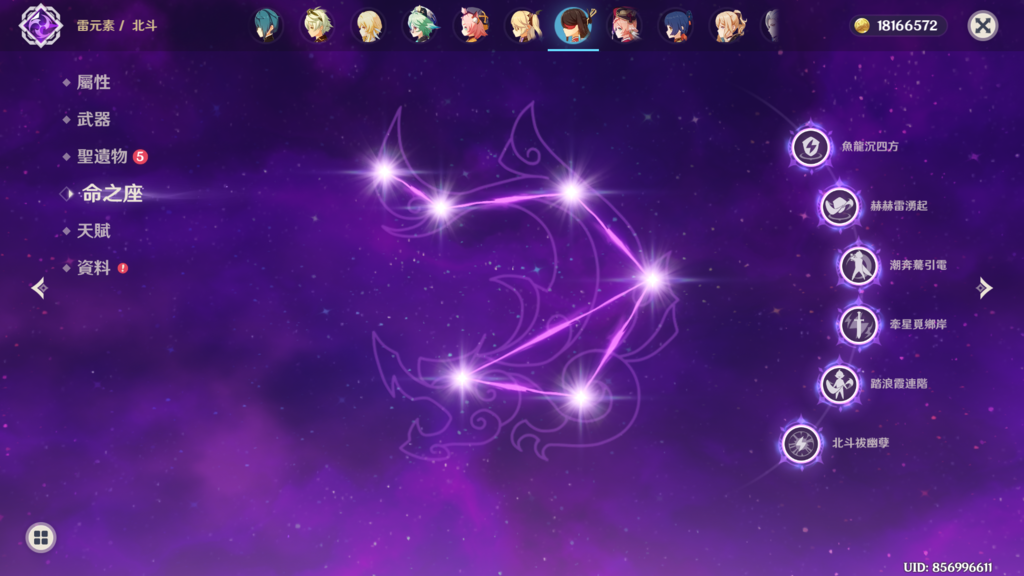Select the top-center constellation star
Viewport: 1024px width, 576px height.
point(572,191)
